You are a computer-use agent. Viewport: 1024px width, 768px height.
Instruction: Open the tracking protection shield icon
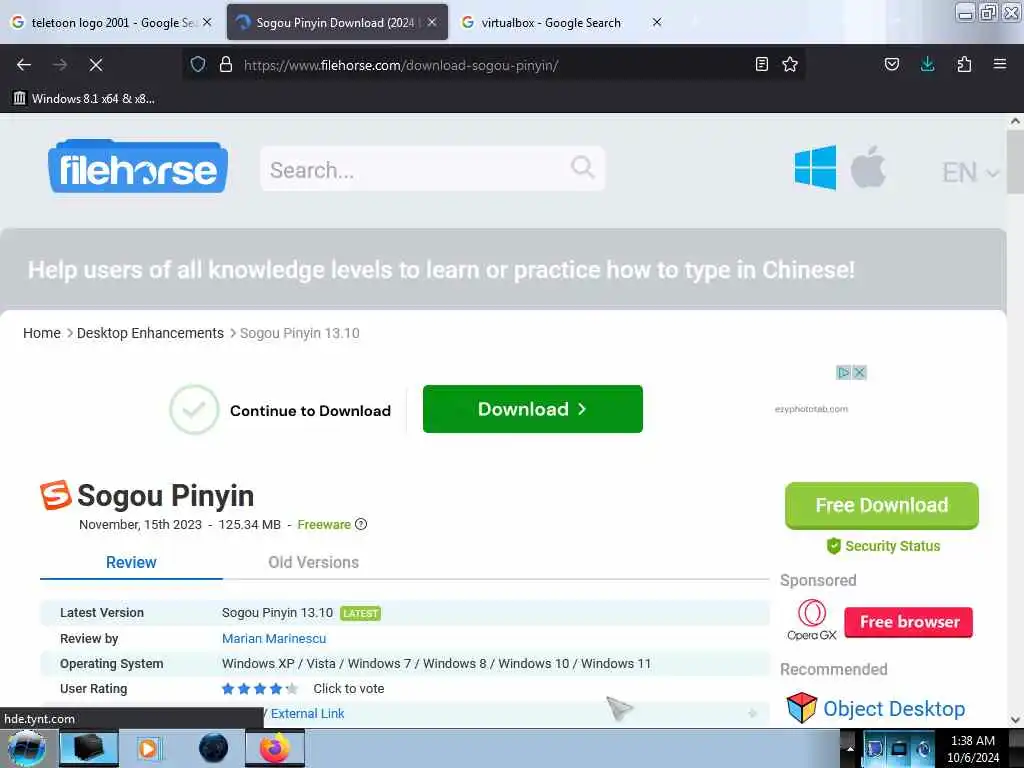tap(198, 64)
